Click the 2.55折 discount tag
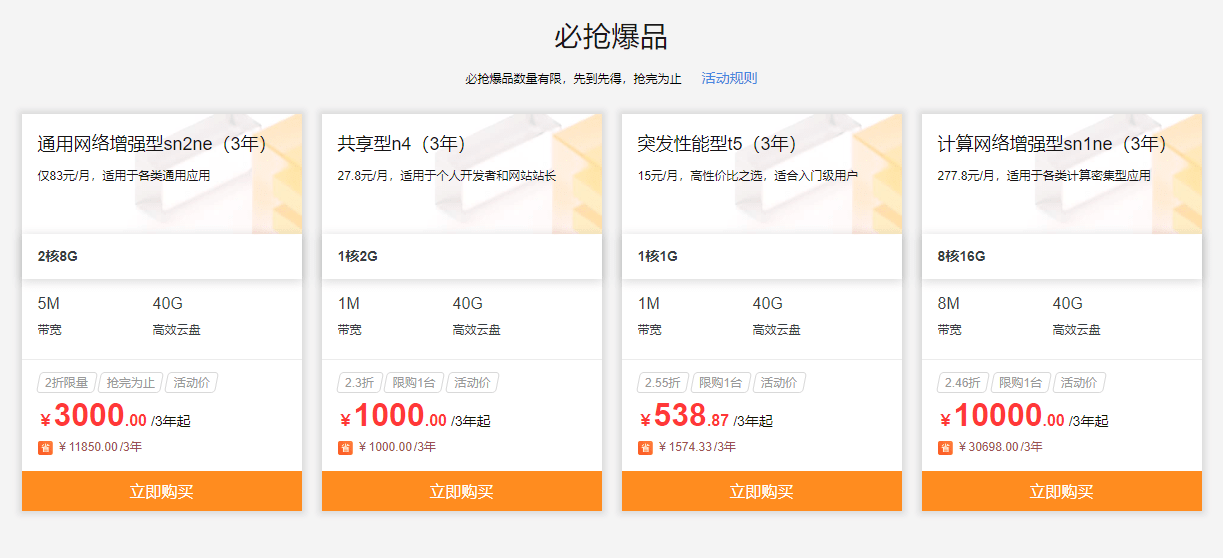 point(662,382)
